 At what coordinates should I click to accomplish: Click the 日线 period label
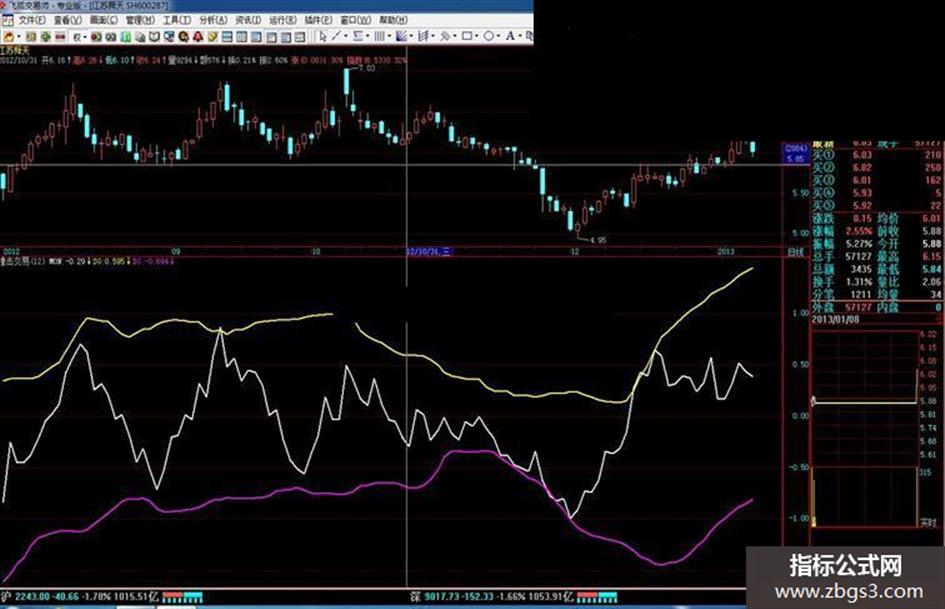coord(796,252)
